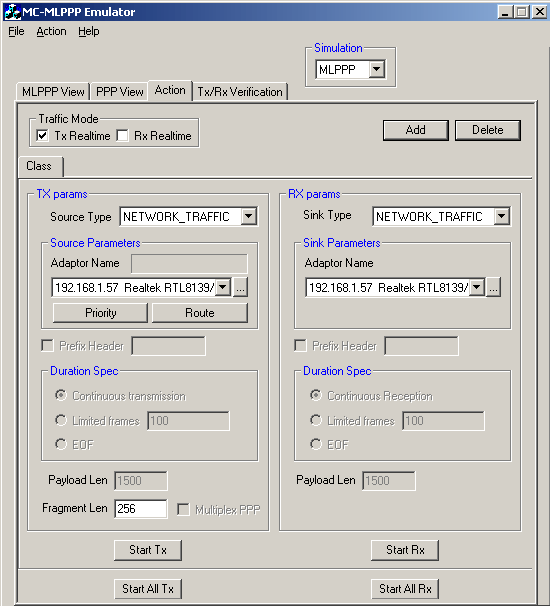The height and width of the screenshot is (606, 550).
Task: Open the TX adaptor name dropdown list
Action: coord(223,288)
